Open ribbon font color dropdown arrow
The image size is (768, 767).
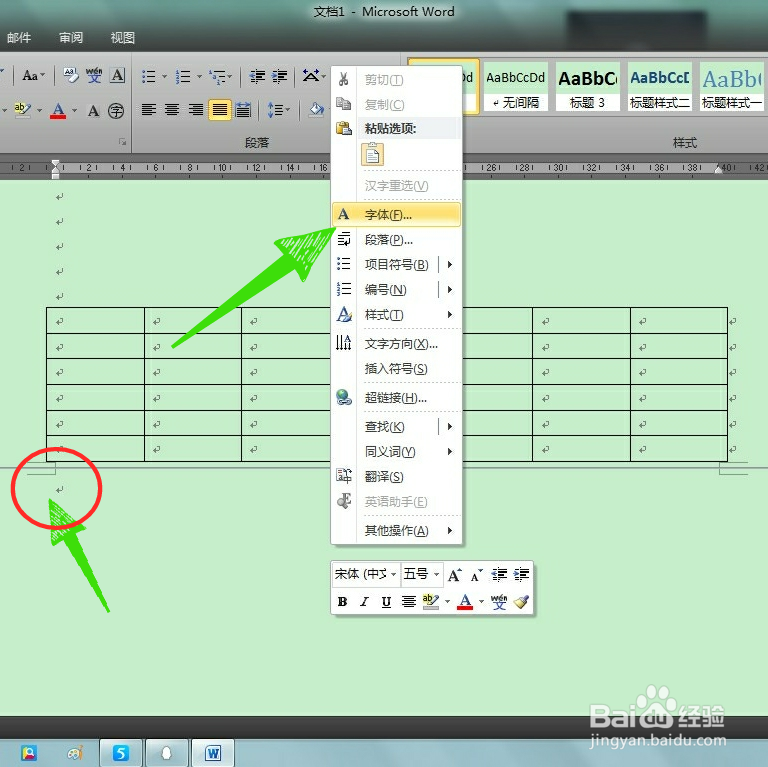pos(74,111)
